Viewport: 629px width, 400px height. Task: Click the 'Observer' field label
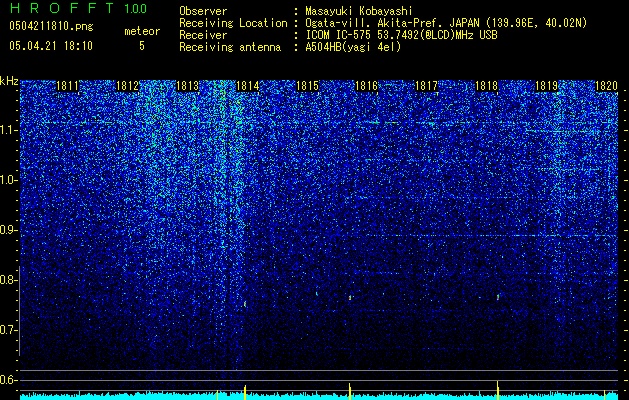[x=203, y=11]
